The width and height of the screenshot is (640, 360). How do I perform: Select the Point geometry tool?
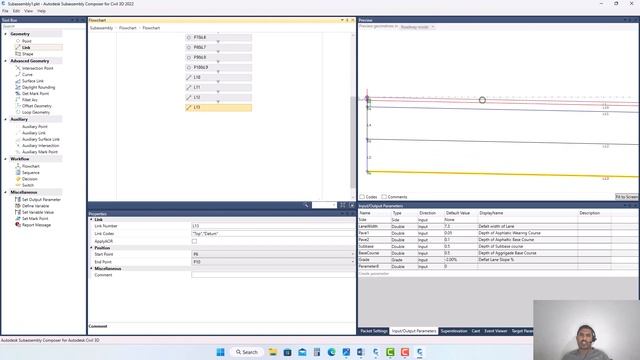tap(27, 41)
